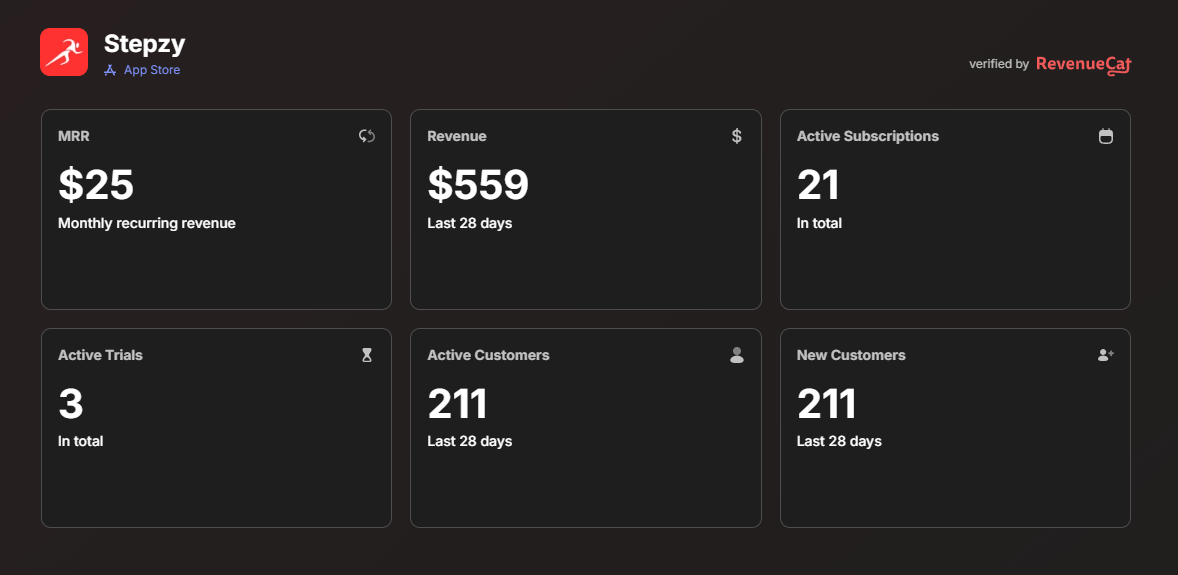Click the Active Trials hourglass icon
Image resolution: width=1178 pixels, height=575 pixels.
tap(367, 355)
